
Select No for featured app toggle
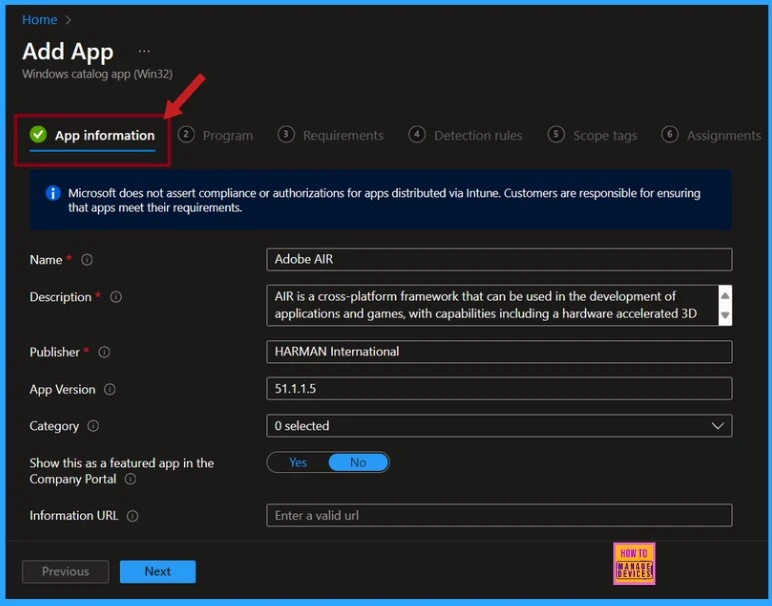(x=358, y=462)
